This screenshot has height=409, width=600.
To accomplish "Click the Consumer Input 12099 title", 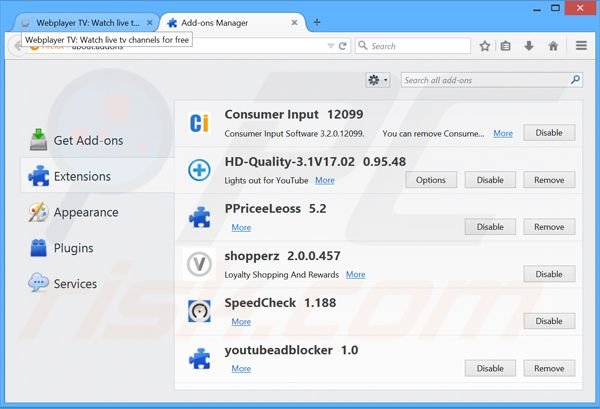I will click(294, 114).
